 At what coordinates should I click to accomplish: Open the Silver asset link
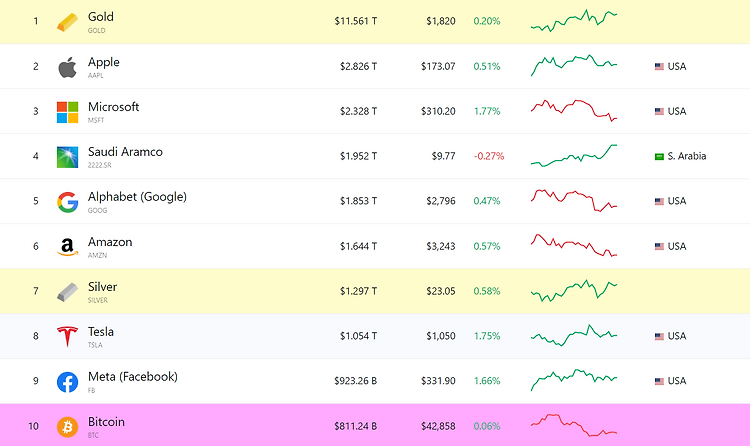point(102,287)
